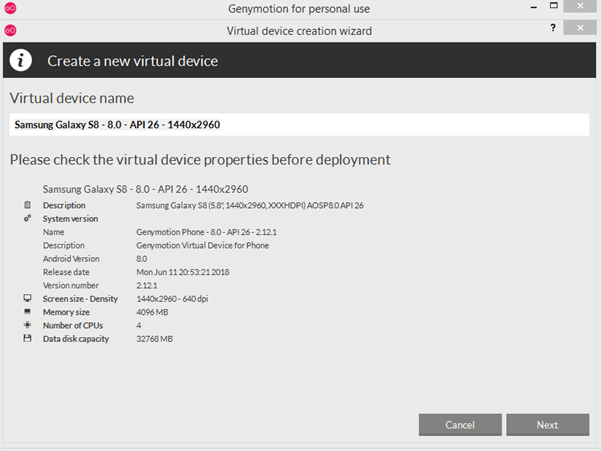
Task: Click the Next button
Action: (x=547, y=425)
